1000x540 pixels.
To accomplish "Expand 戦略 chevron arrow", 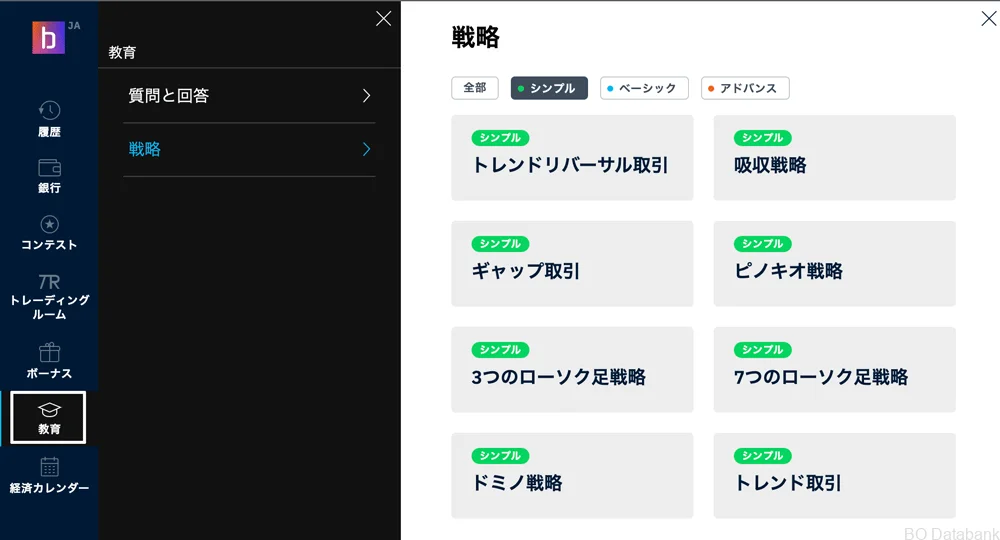I will tap(366, 149).
